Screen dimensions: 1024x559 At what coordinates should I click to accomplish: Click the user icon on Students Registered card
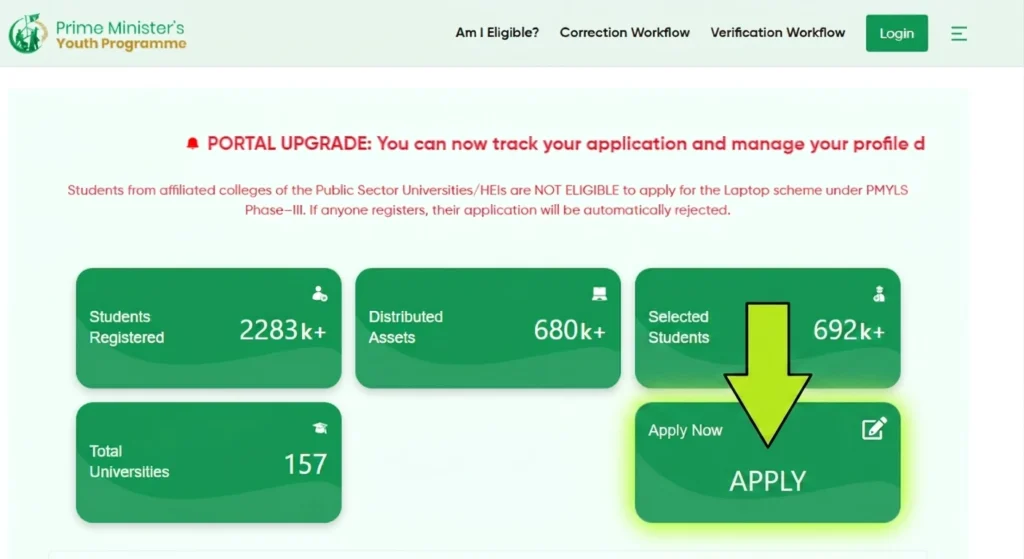[x=319, y=293]
